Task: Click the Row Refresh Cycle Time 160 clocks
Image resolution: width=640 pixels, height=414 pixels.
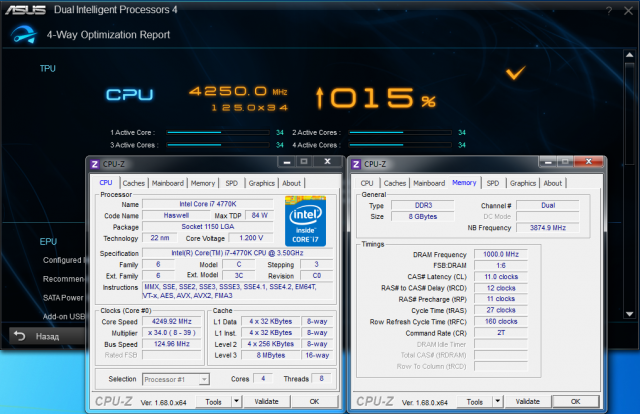Action: pos(501,321)
